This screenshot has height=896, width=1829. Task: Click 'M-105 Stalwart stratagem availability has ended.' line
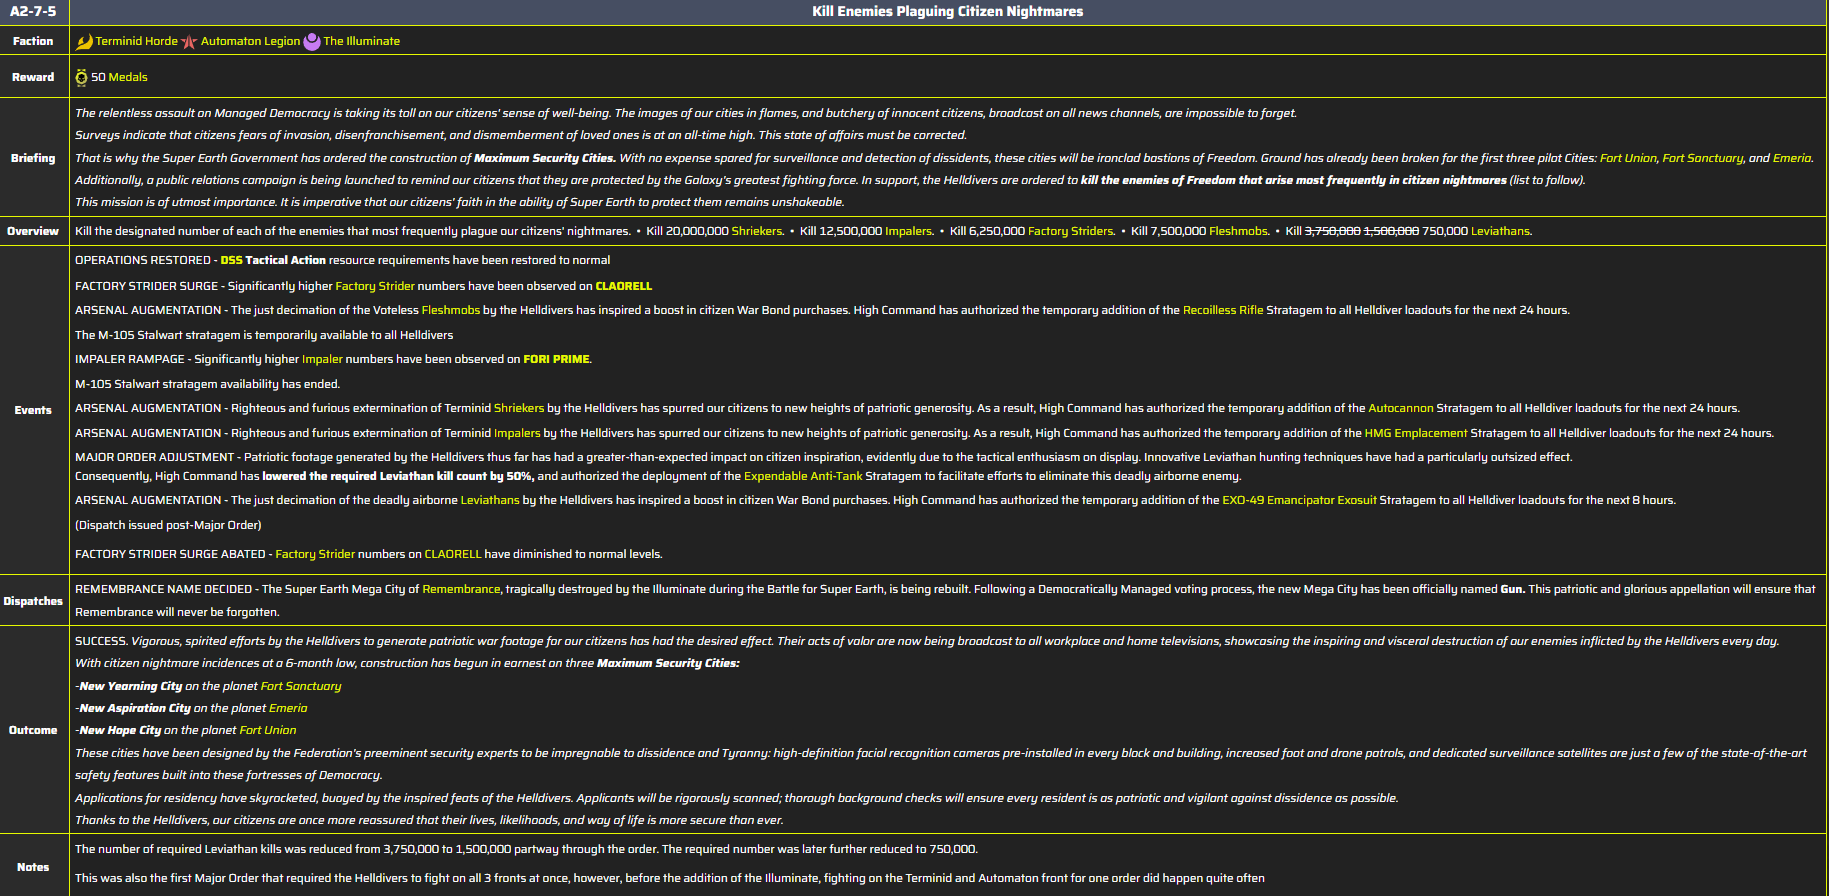point(208,384)
